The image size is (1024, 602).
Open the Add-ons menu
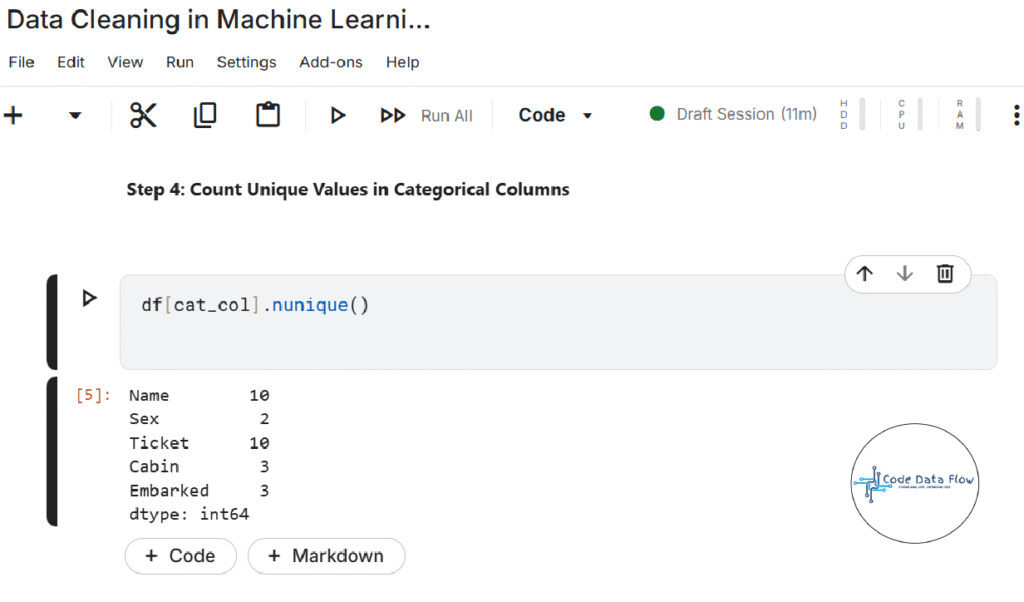(x=331, y=62)
